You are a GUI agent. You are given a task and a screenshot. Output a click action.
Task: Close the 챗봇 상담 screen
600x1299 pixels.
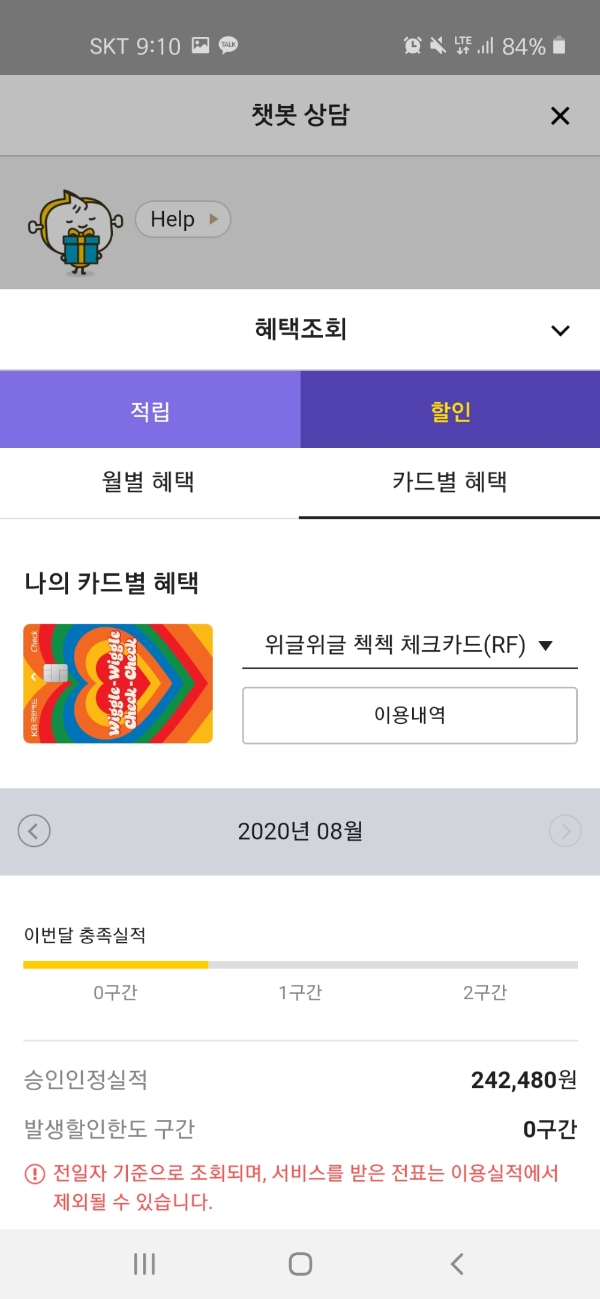click(559, 116)
